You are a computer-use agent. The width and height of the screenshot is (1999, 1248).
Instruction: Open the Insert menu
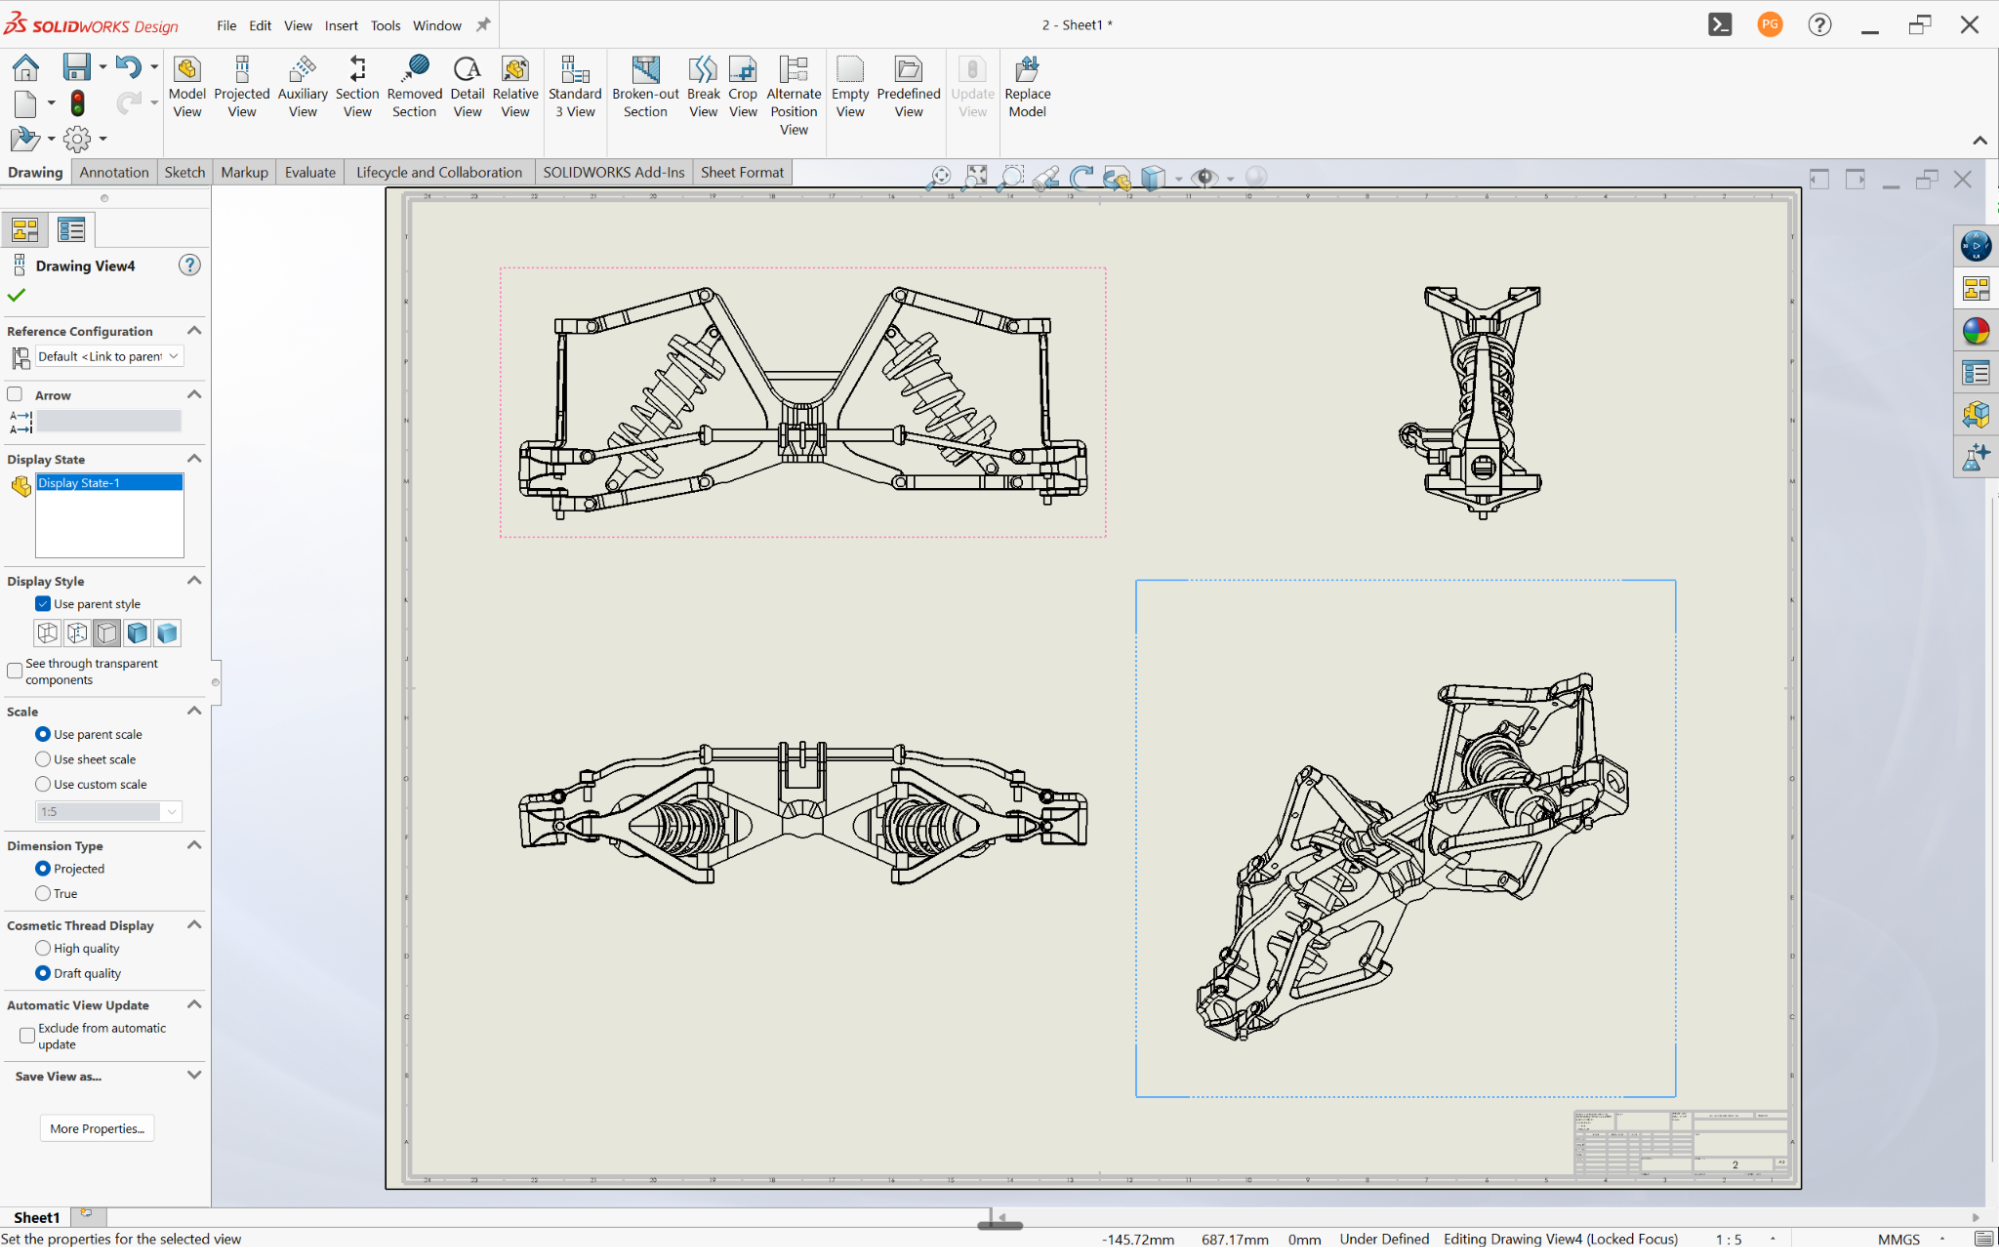coord(341,25)
